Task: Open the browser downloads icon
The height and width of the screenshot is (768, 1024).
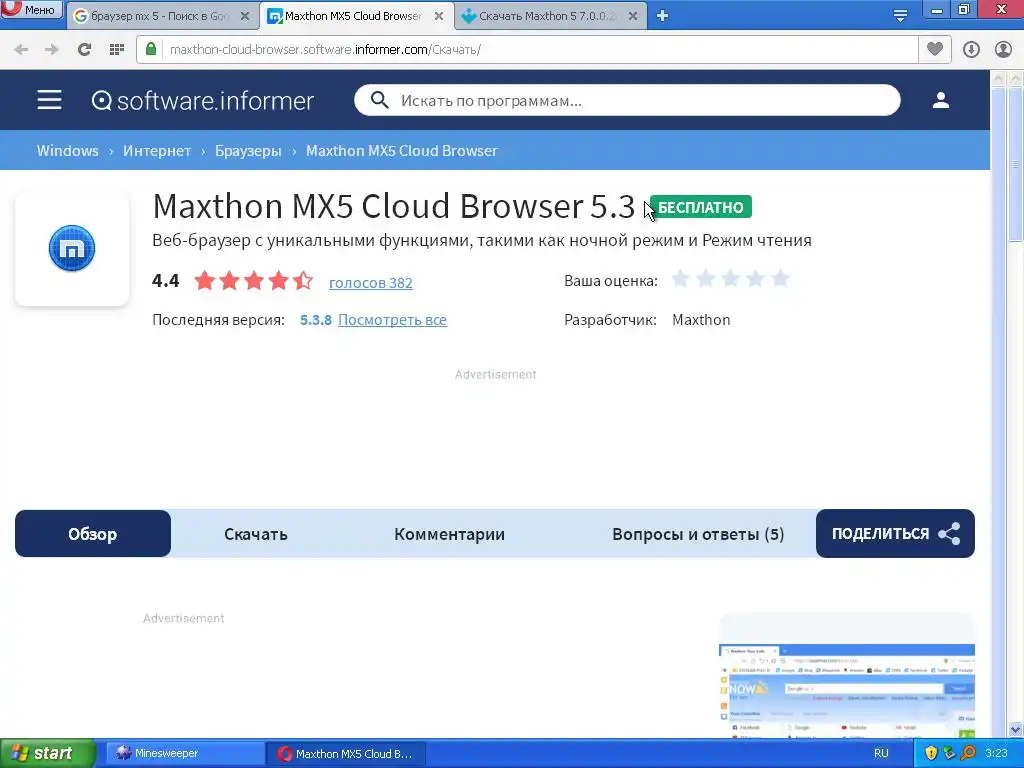Action: pos(971,50)
